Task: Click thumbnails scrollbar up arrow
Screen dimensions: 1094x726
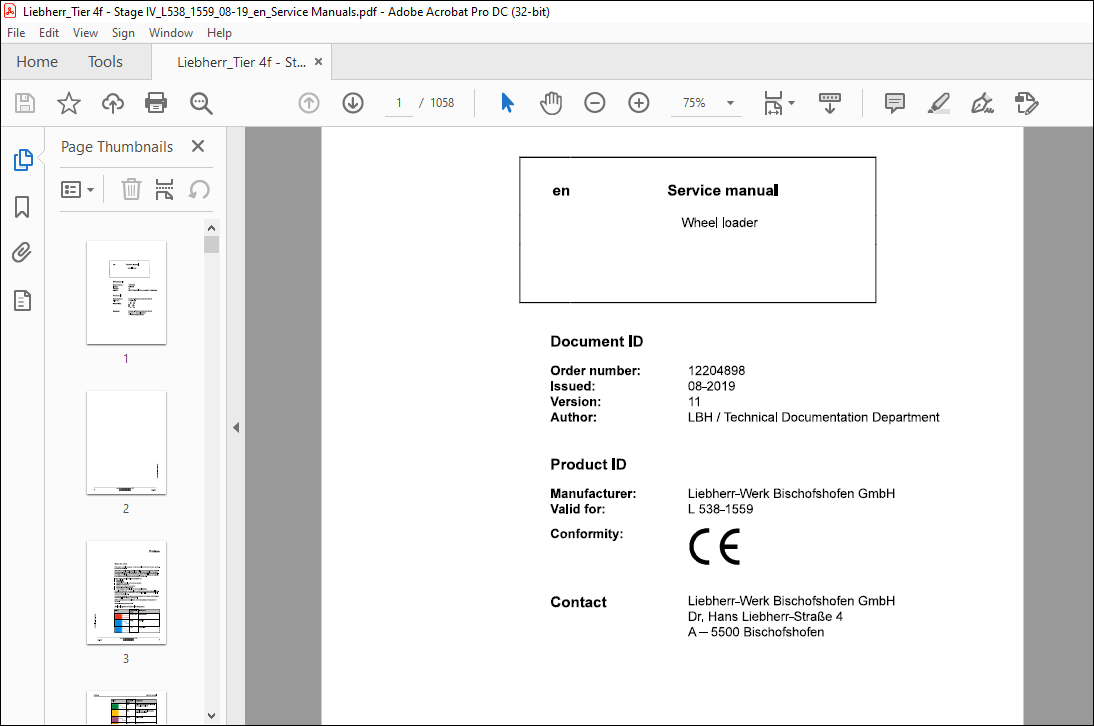Action: 211,228
